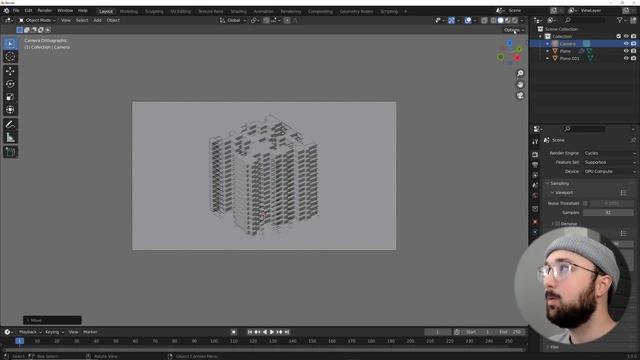
Task: Click the Blender logo menu icon
Action: point(6,11)
